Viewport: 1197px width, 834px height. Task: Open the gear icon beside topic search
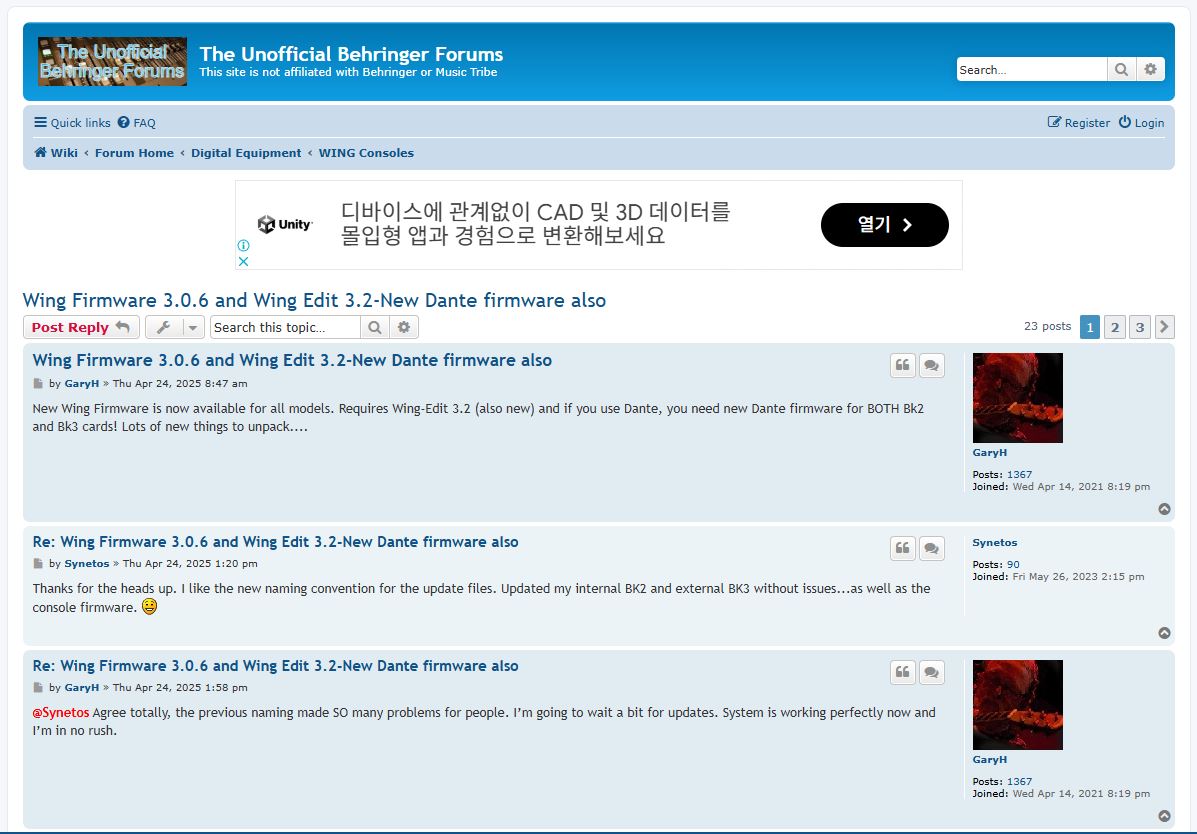tap(403, 327)
